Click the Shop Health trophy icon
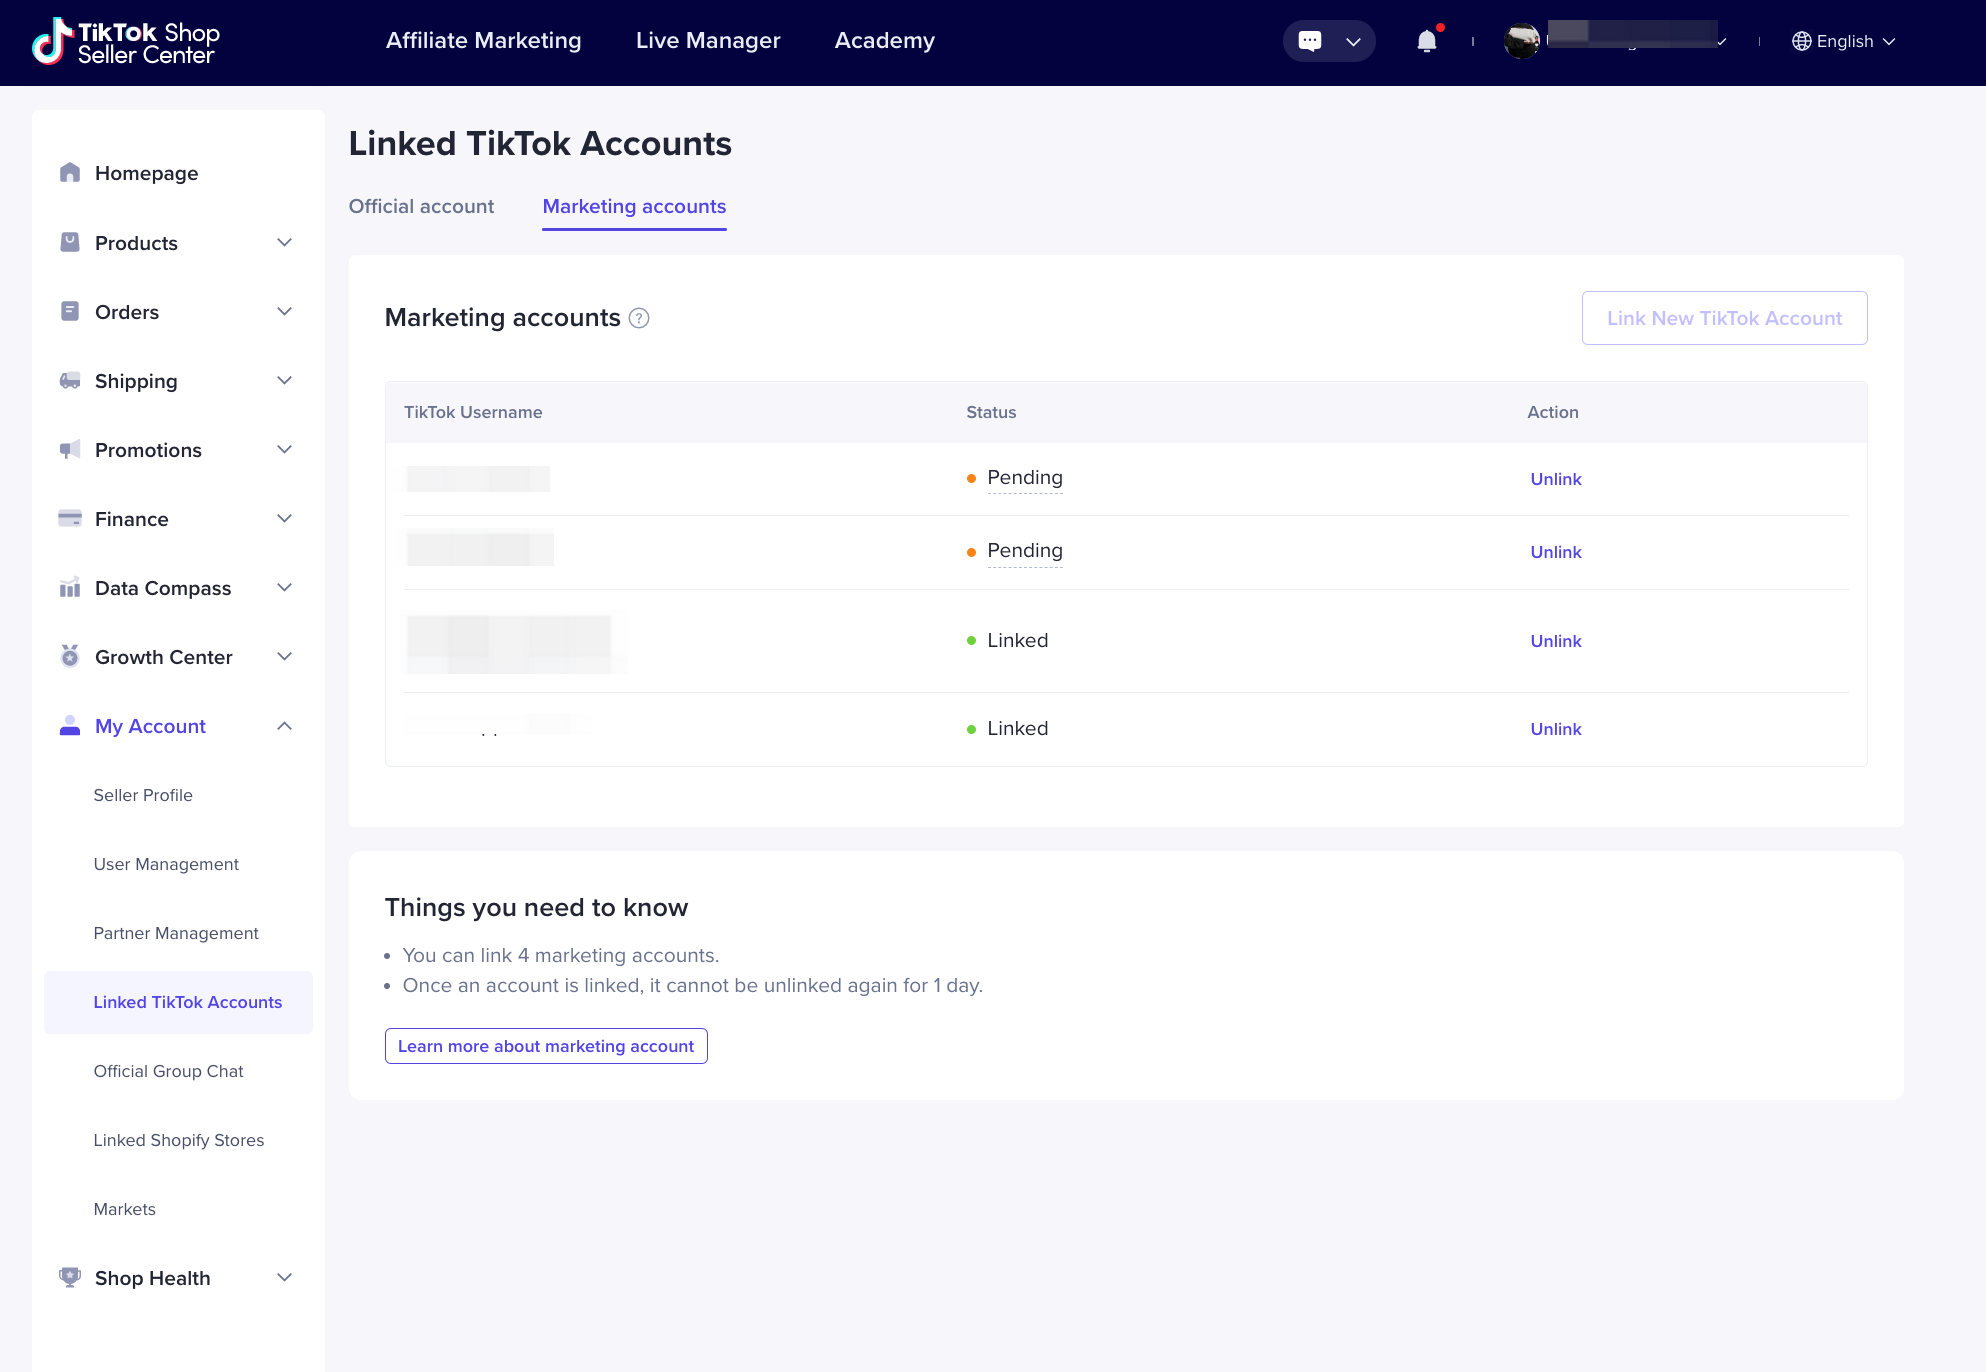Viewport: 1986px width, 1372px height. [x=69, y=1277]
